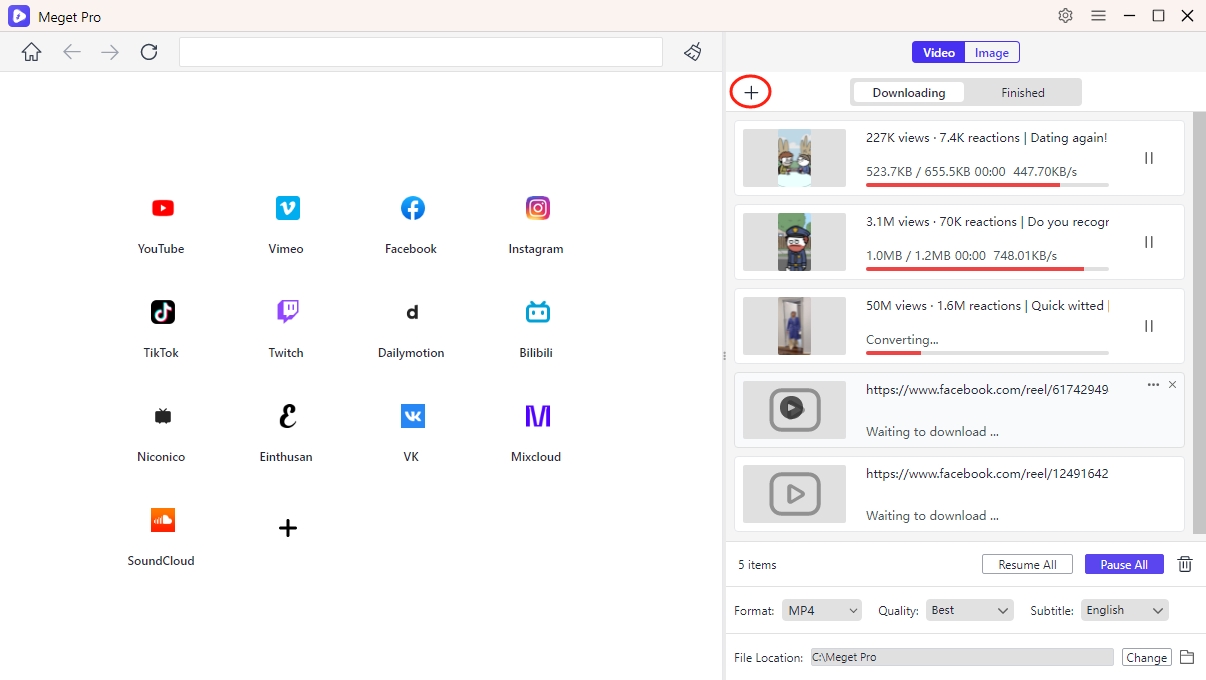This screenshot has height=680, width=1206.
Task: Pause the 'Do you recogr' download
Action: 1149,242
